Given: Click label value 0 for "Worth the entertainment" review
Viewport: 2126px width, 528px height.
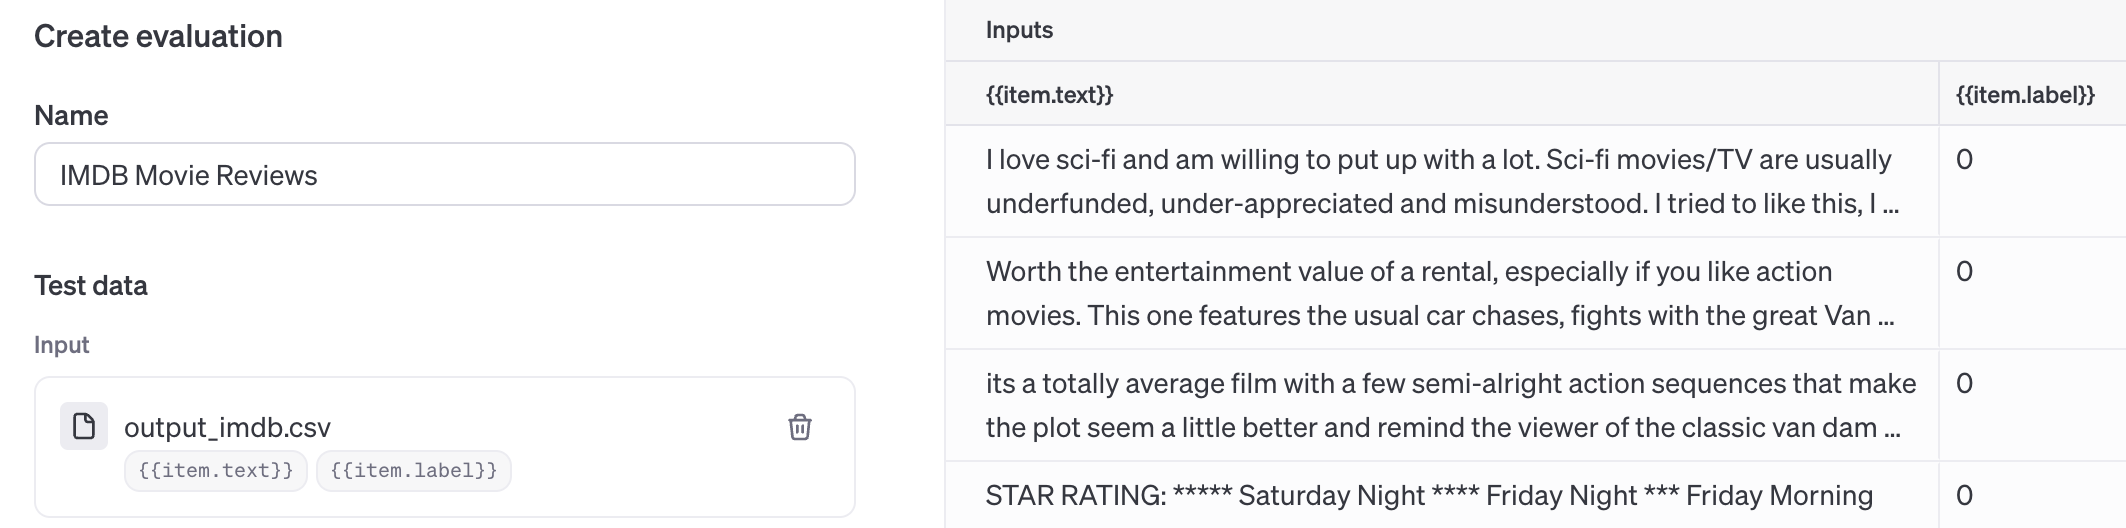Looking at the screenshot, I should [1964, 272].
